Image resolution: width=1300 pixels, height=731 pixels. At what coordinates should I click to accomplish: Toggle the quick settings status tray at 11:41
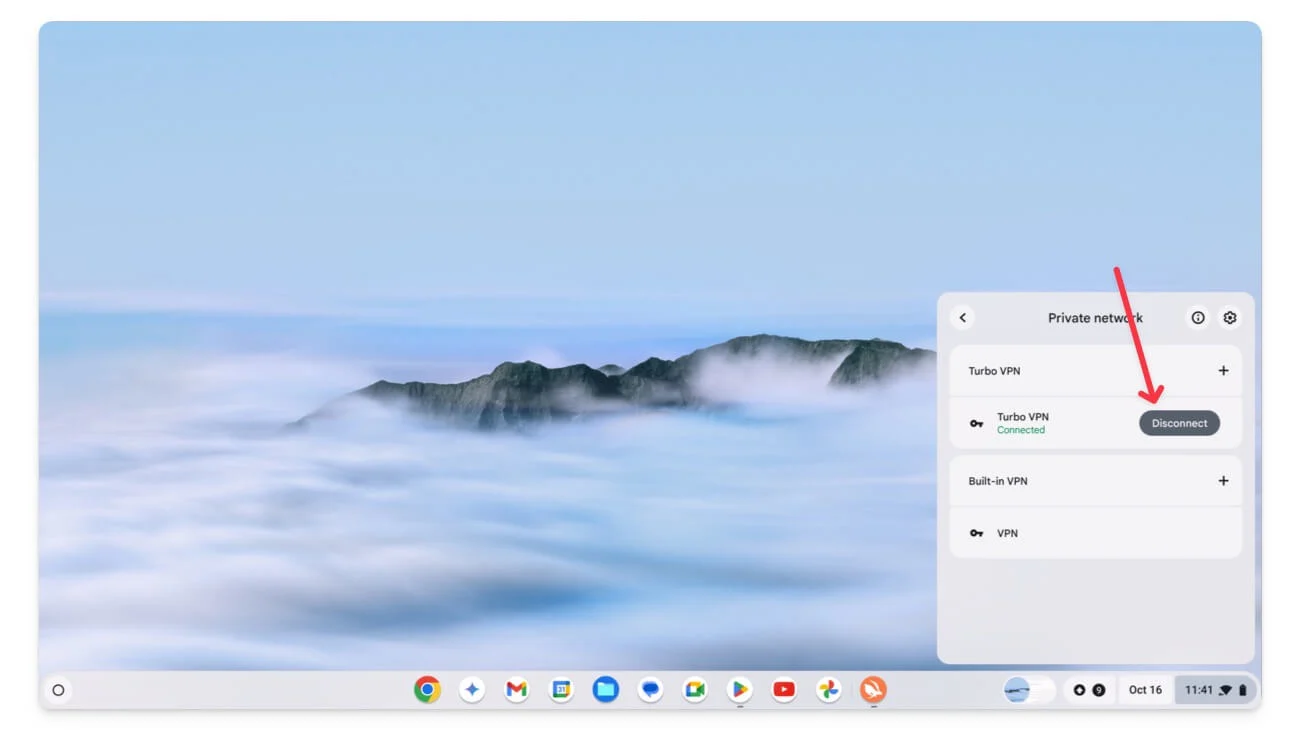point(1215,690)
